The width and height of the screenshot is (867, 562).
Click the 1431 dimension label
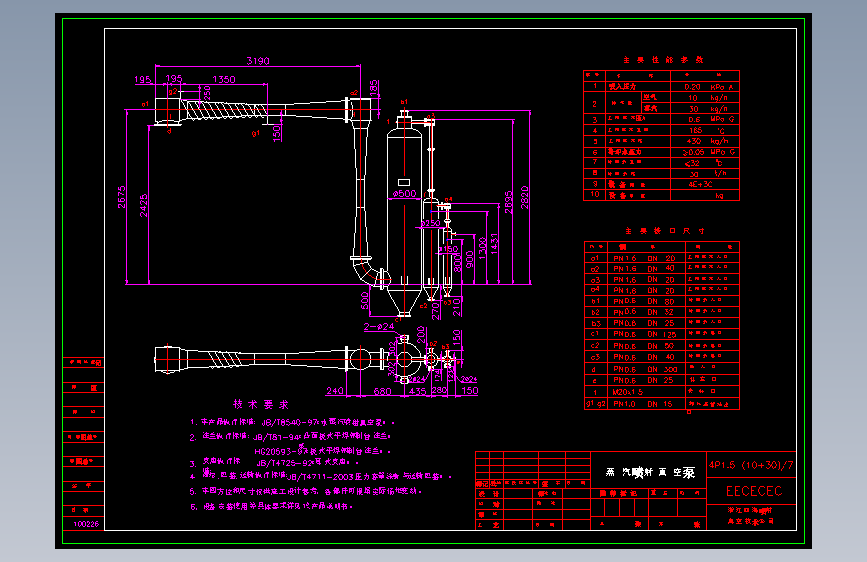(494, 244)
